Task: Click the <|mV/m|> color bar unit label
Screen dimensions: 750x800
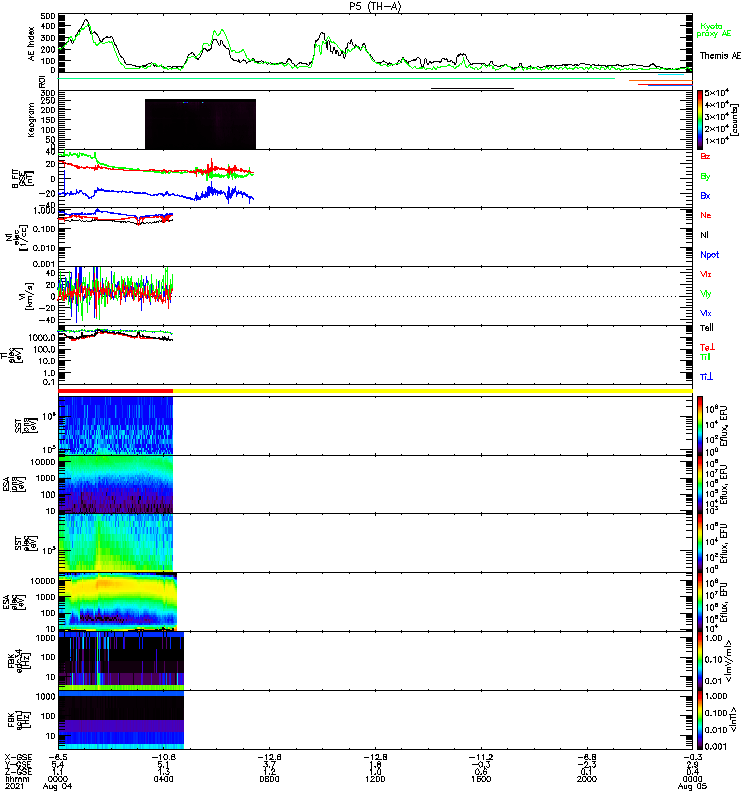Action: [x=729, y=661]
